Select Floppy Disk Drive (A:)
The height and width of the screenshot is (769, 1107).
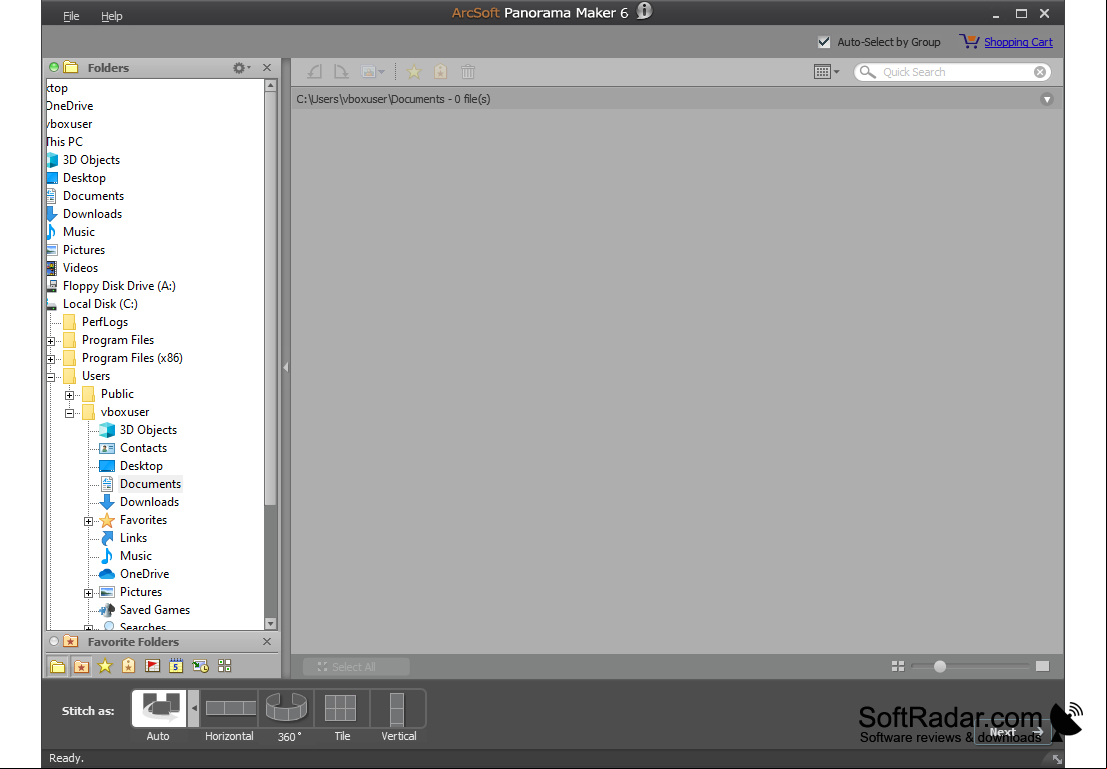coord(119,285)
